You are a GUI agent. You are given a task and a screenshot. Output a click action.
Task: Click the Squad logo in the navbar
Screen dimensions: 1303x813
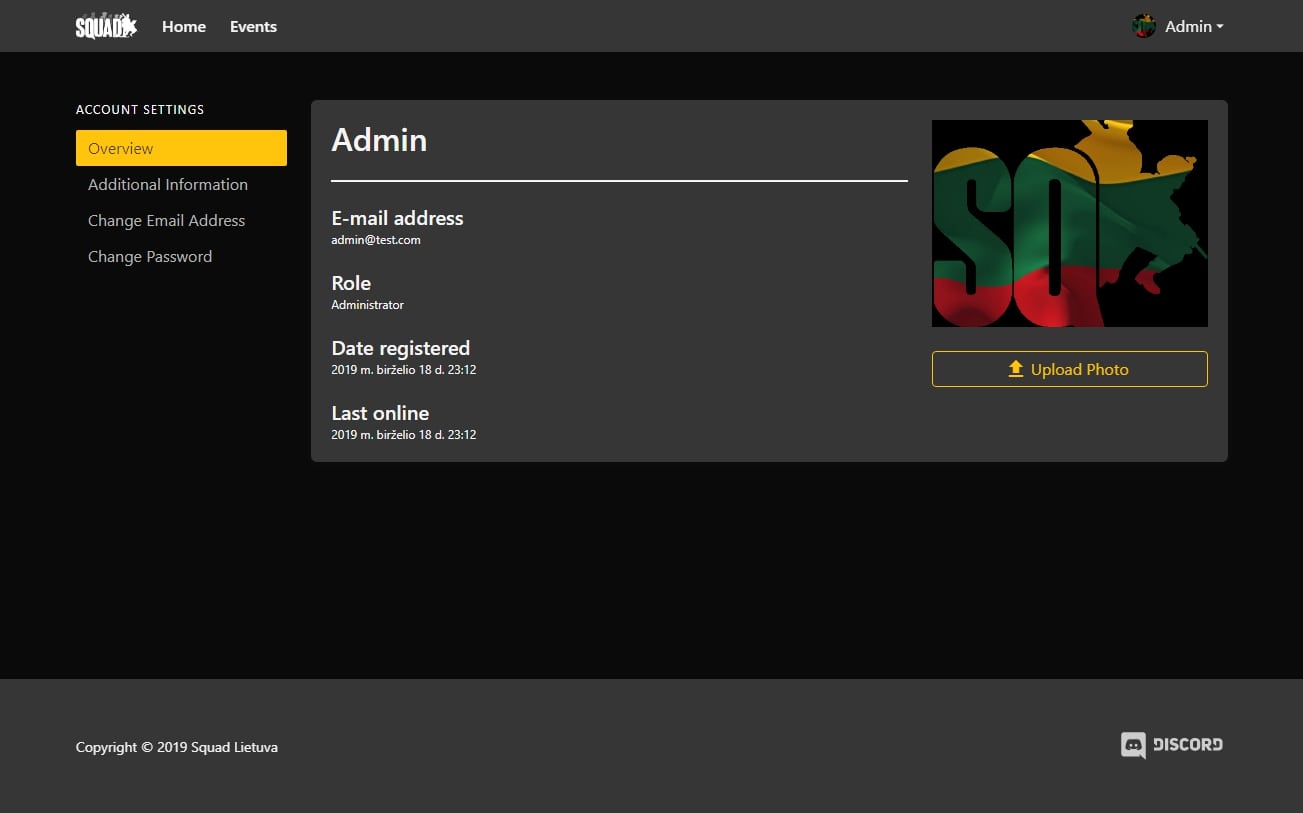[107, 26]
